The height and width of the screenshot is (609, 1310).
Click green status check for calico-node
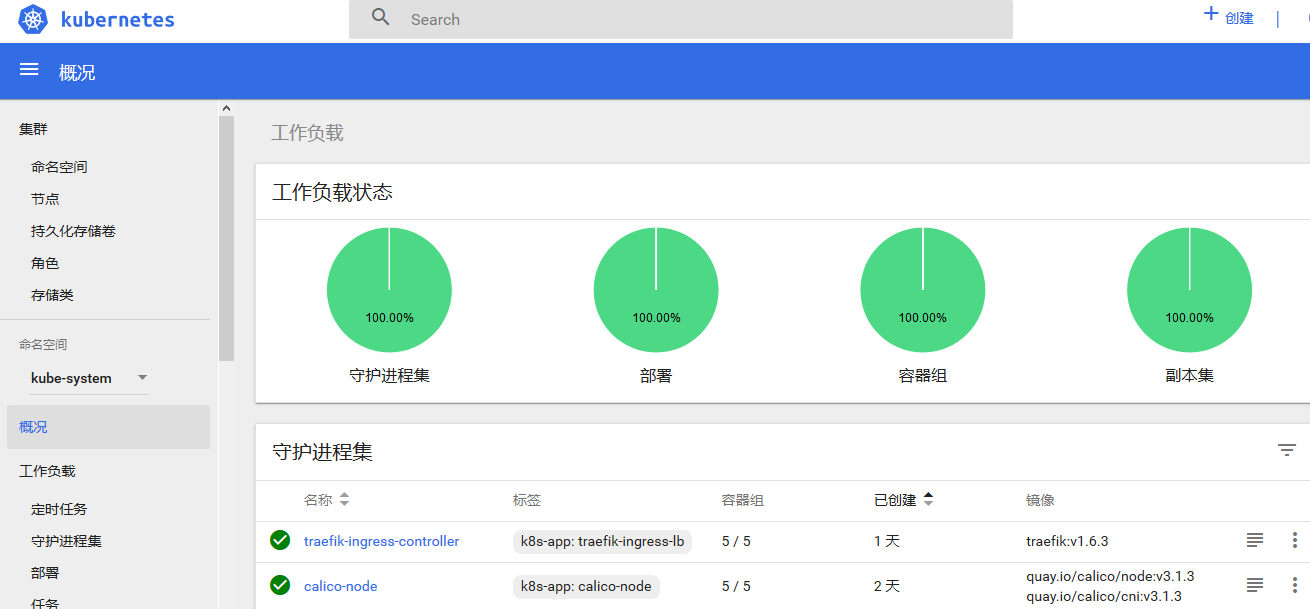[280, 585]
